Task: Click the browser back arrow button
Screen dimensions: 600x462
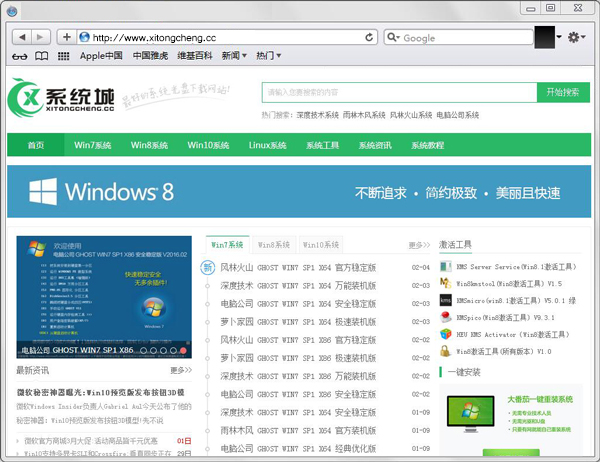Action: [22, 37]
